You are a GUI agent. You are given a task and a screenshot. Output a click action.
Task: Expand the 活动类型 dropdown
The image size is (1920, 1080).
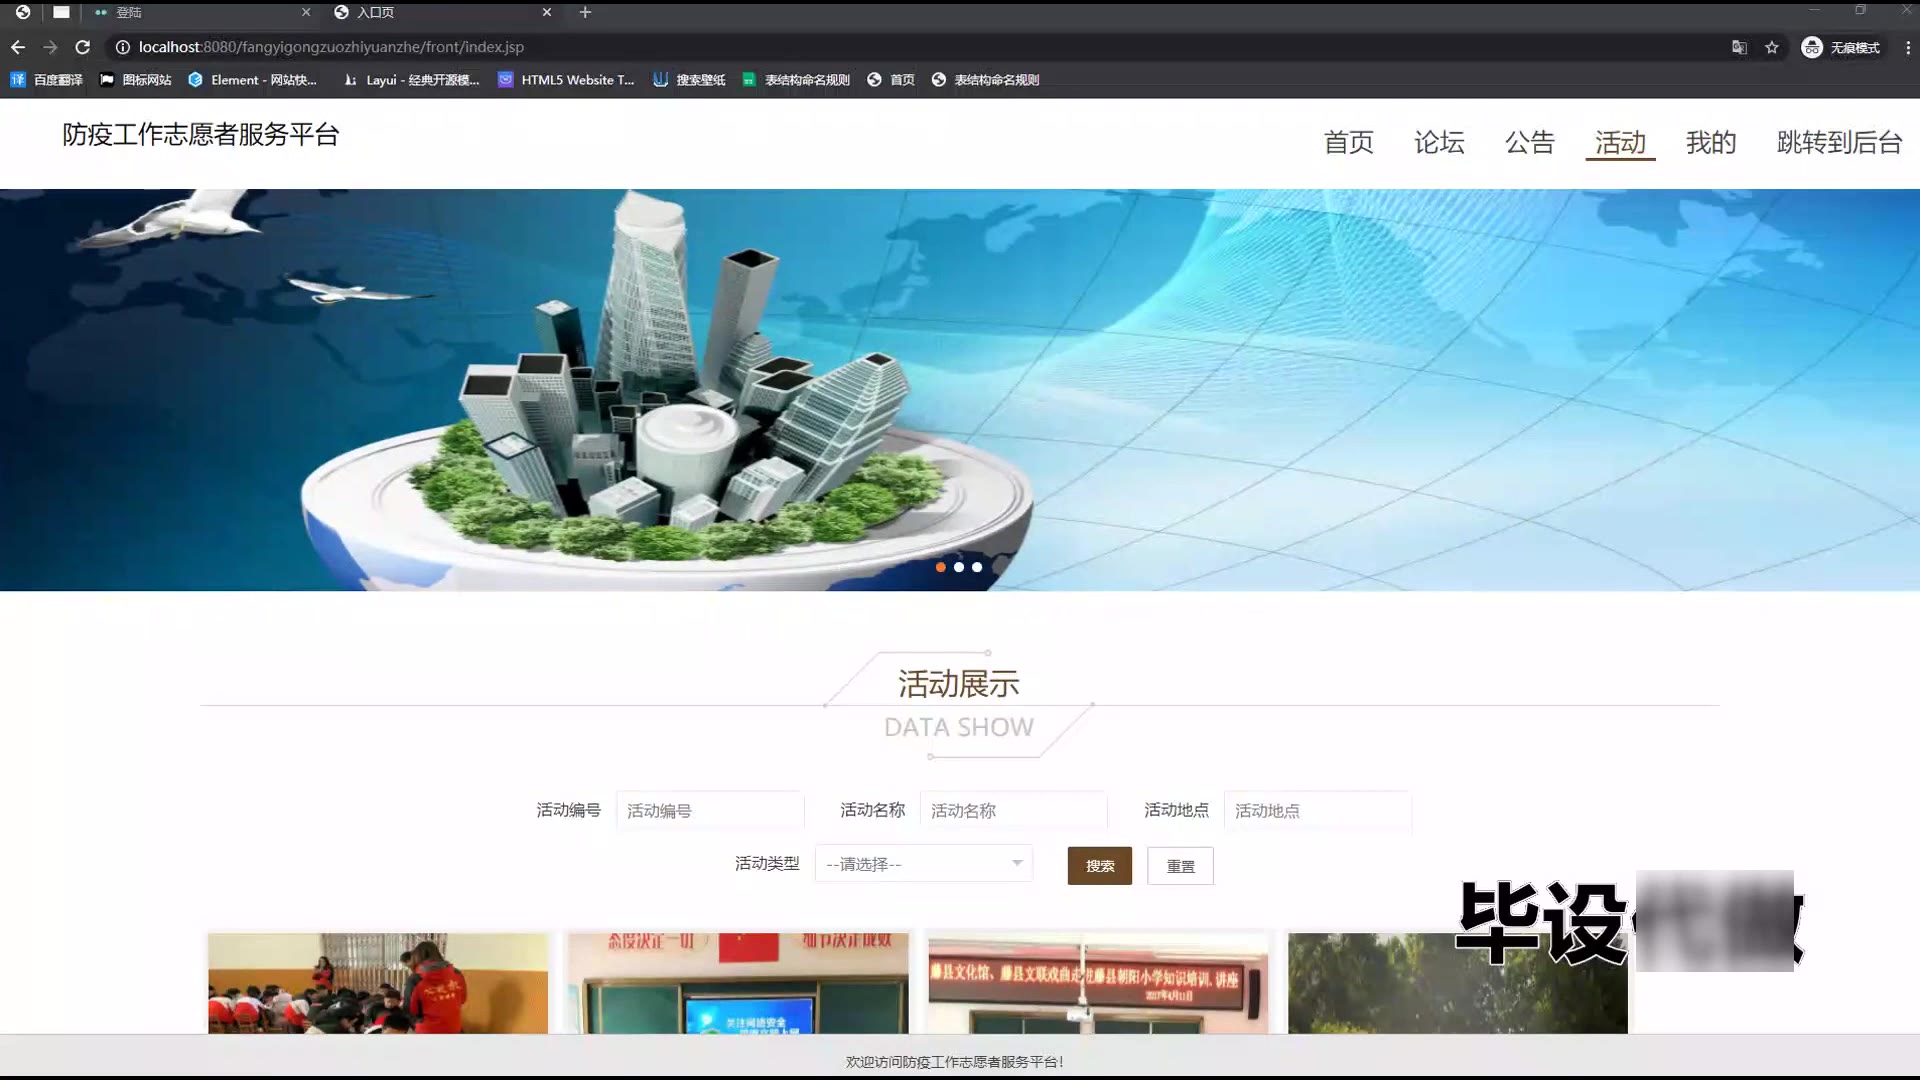[x=923, y=864]
